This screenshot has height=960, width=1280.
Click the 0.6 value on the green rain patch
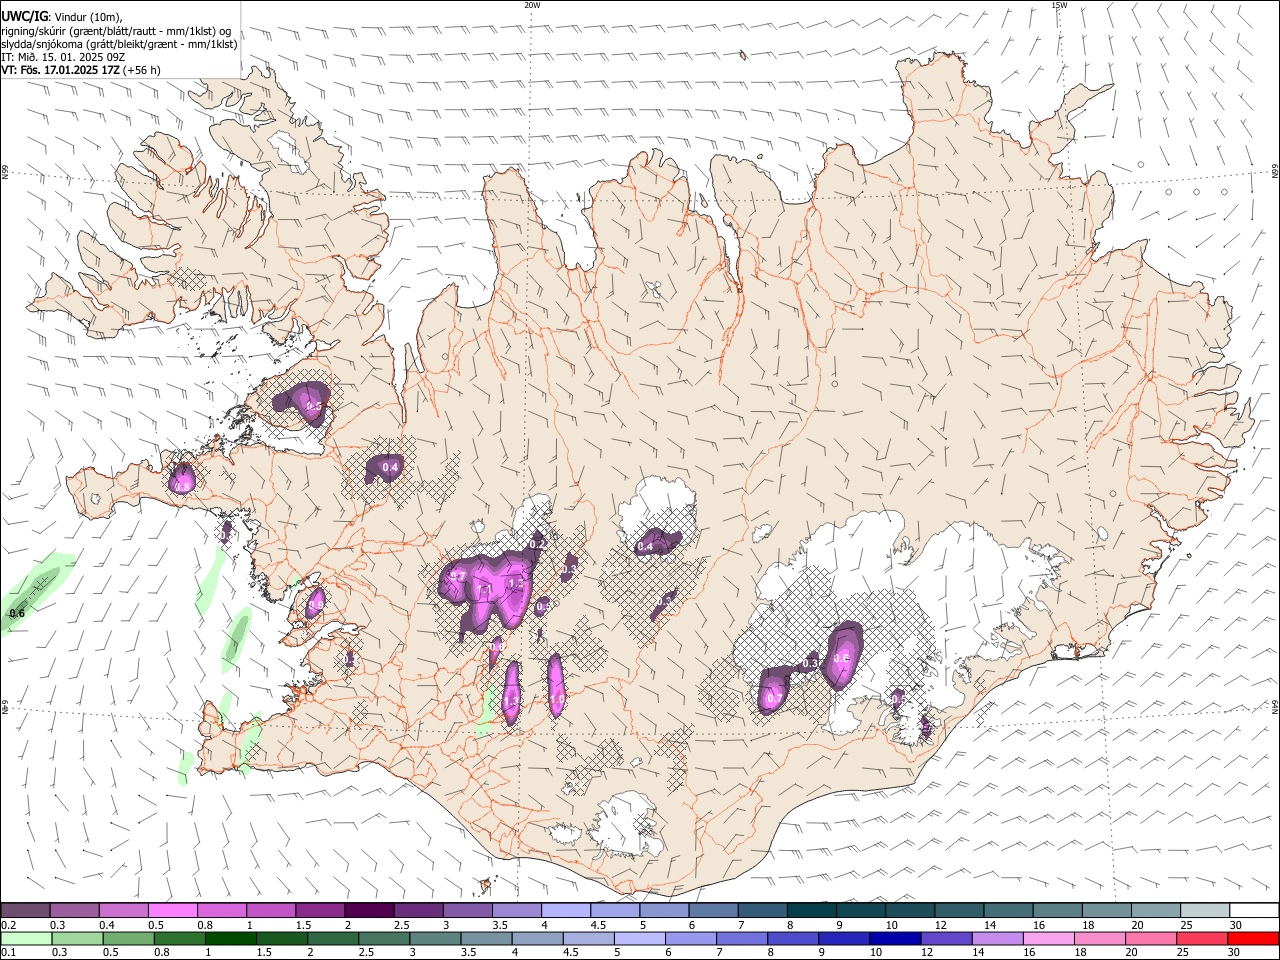point(17,613)
